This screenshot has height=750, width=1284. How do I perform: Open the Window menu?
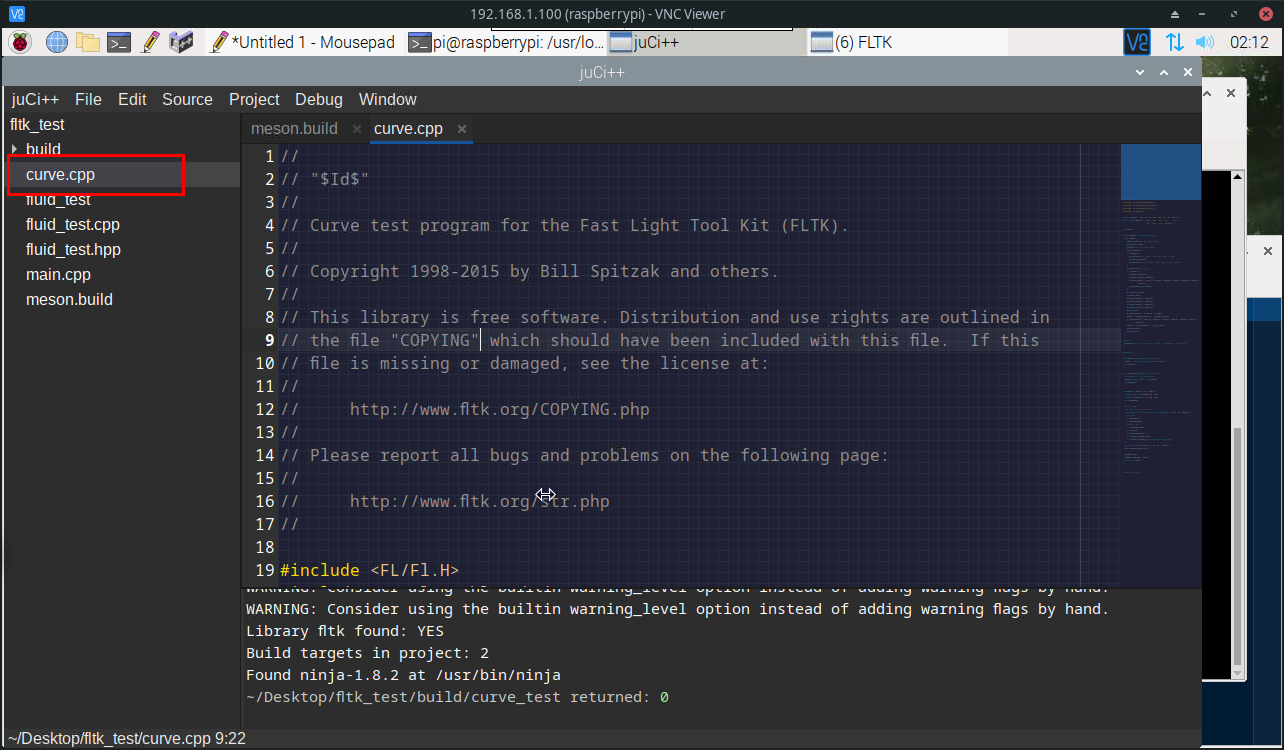pyautogui.click(x=387, y=99)
